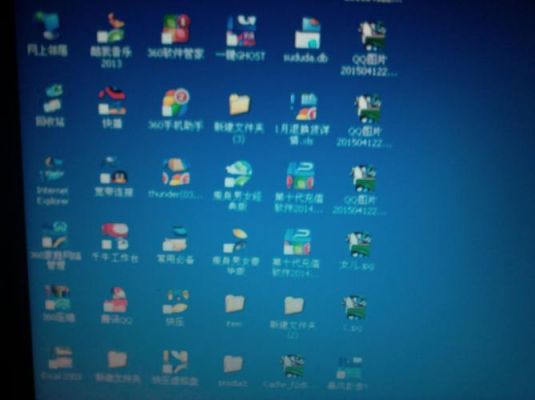Open the 新建文件夹 (2) folder
The image size is (535, 400).
[293, 317]
